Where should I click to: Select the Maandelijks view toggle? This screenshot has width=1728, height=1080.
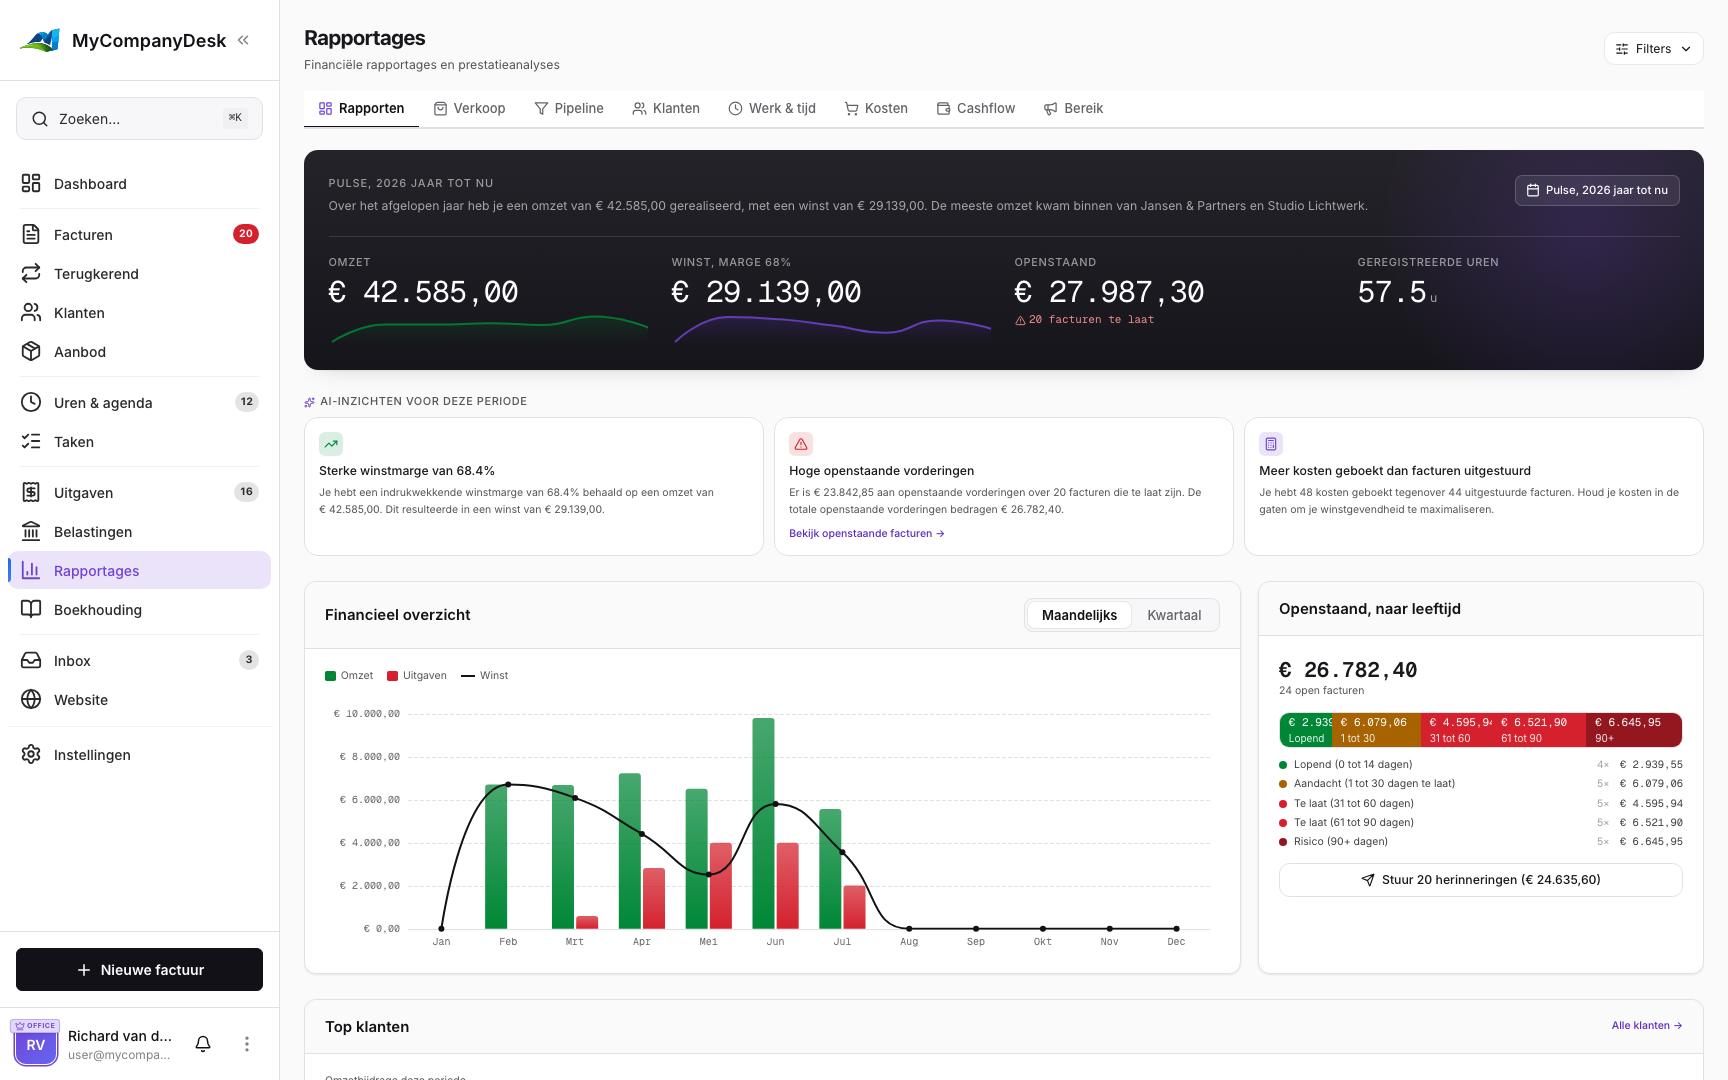(1079, 615)
